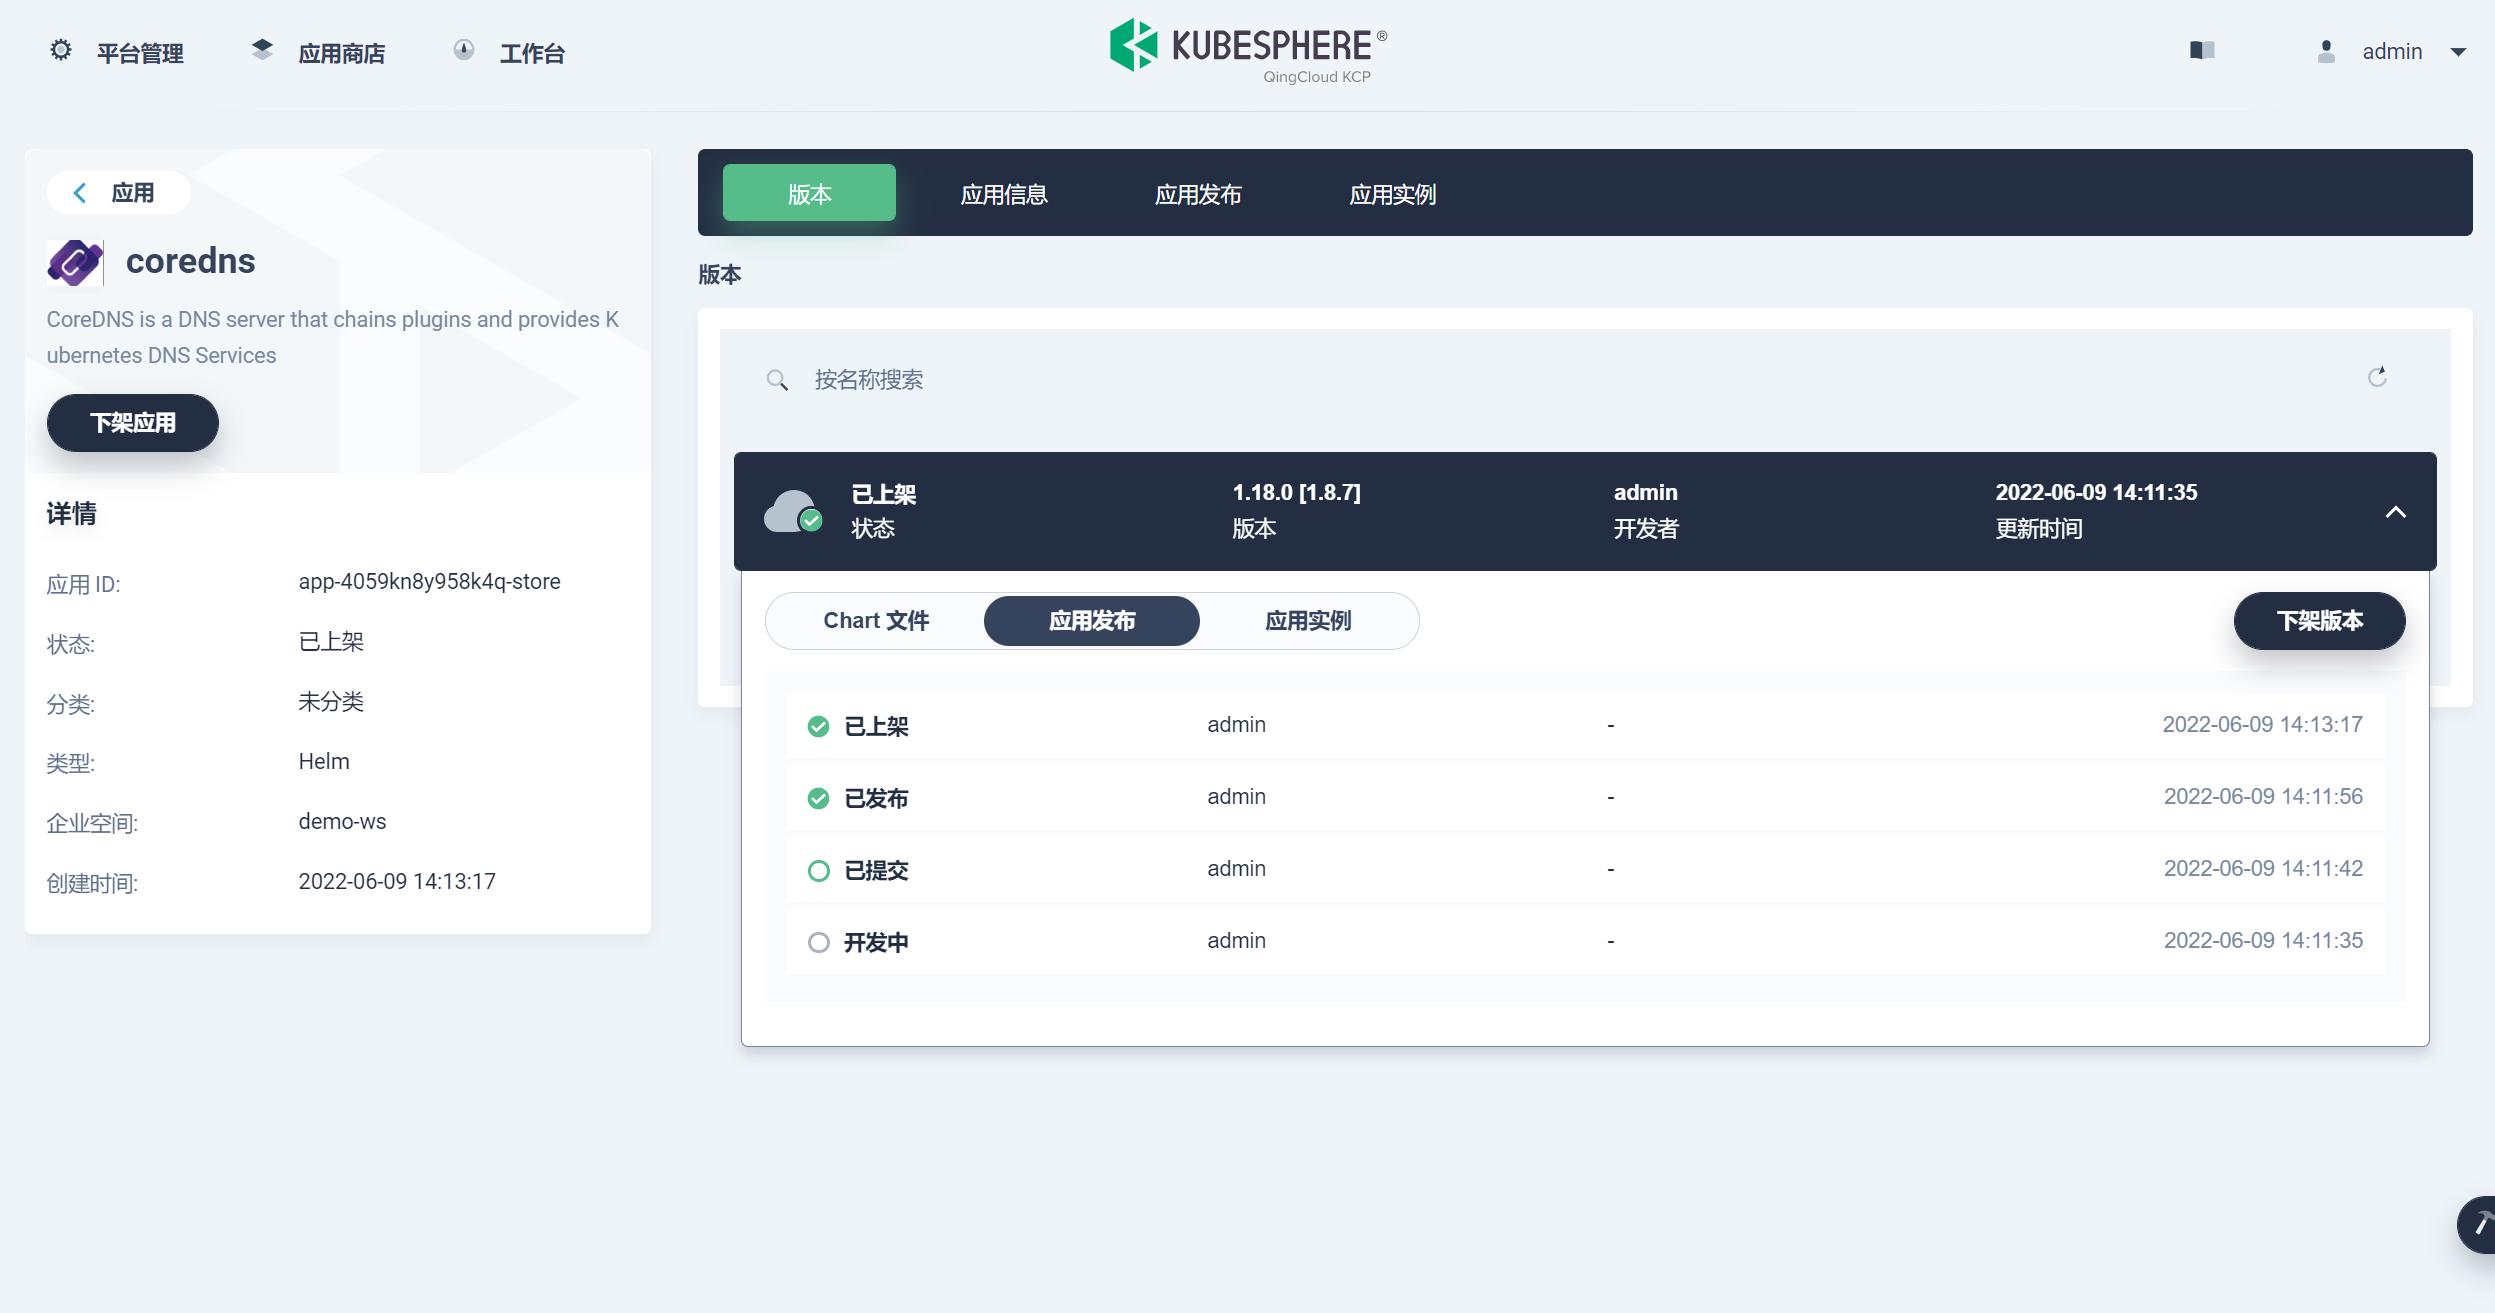Collapse the 1.18.0 version row
2495x1313 pixels.
coord(2395,512)
